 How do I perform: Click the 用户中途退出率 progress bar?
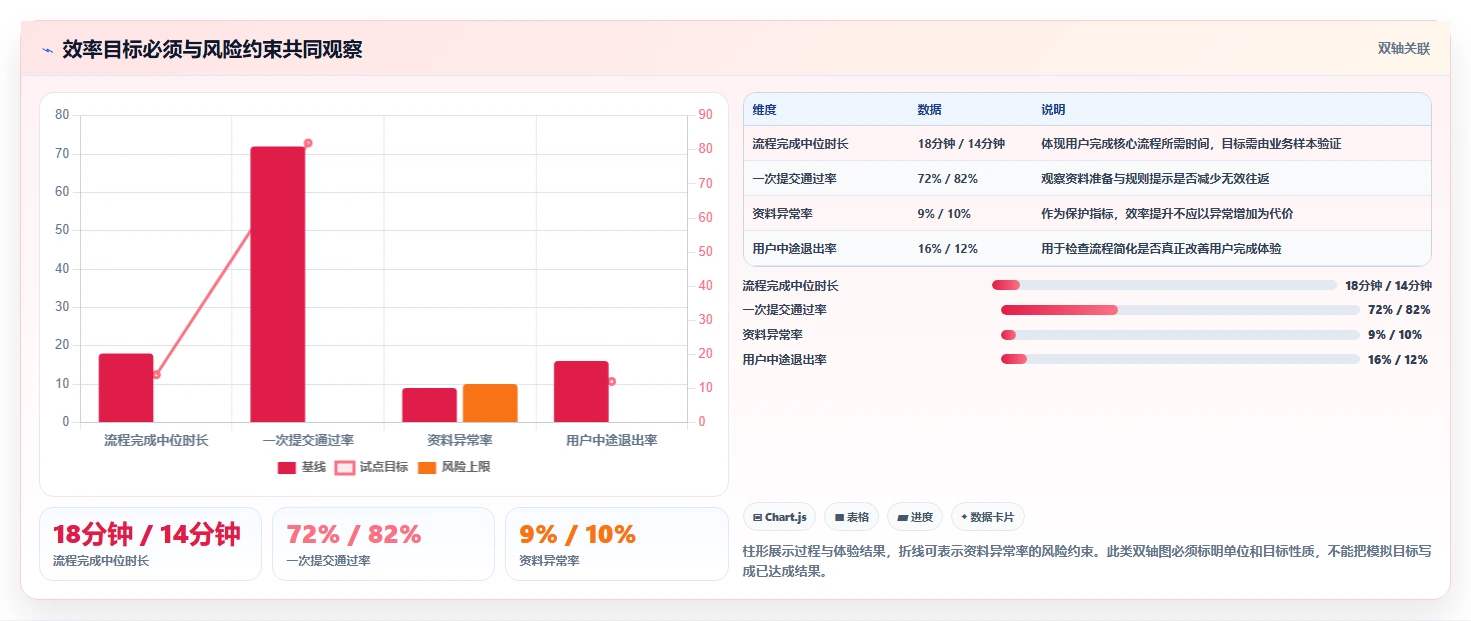1180,359
